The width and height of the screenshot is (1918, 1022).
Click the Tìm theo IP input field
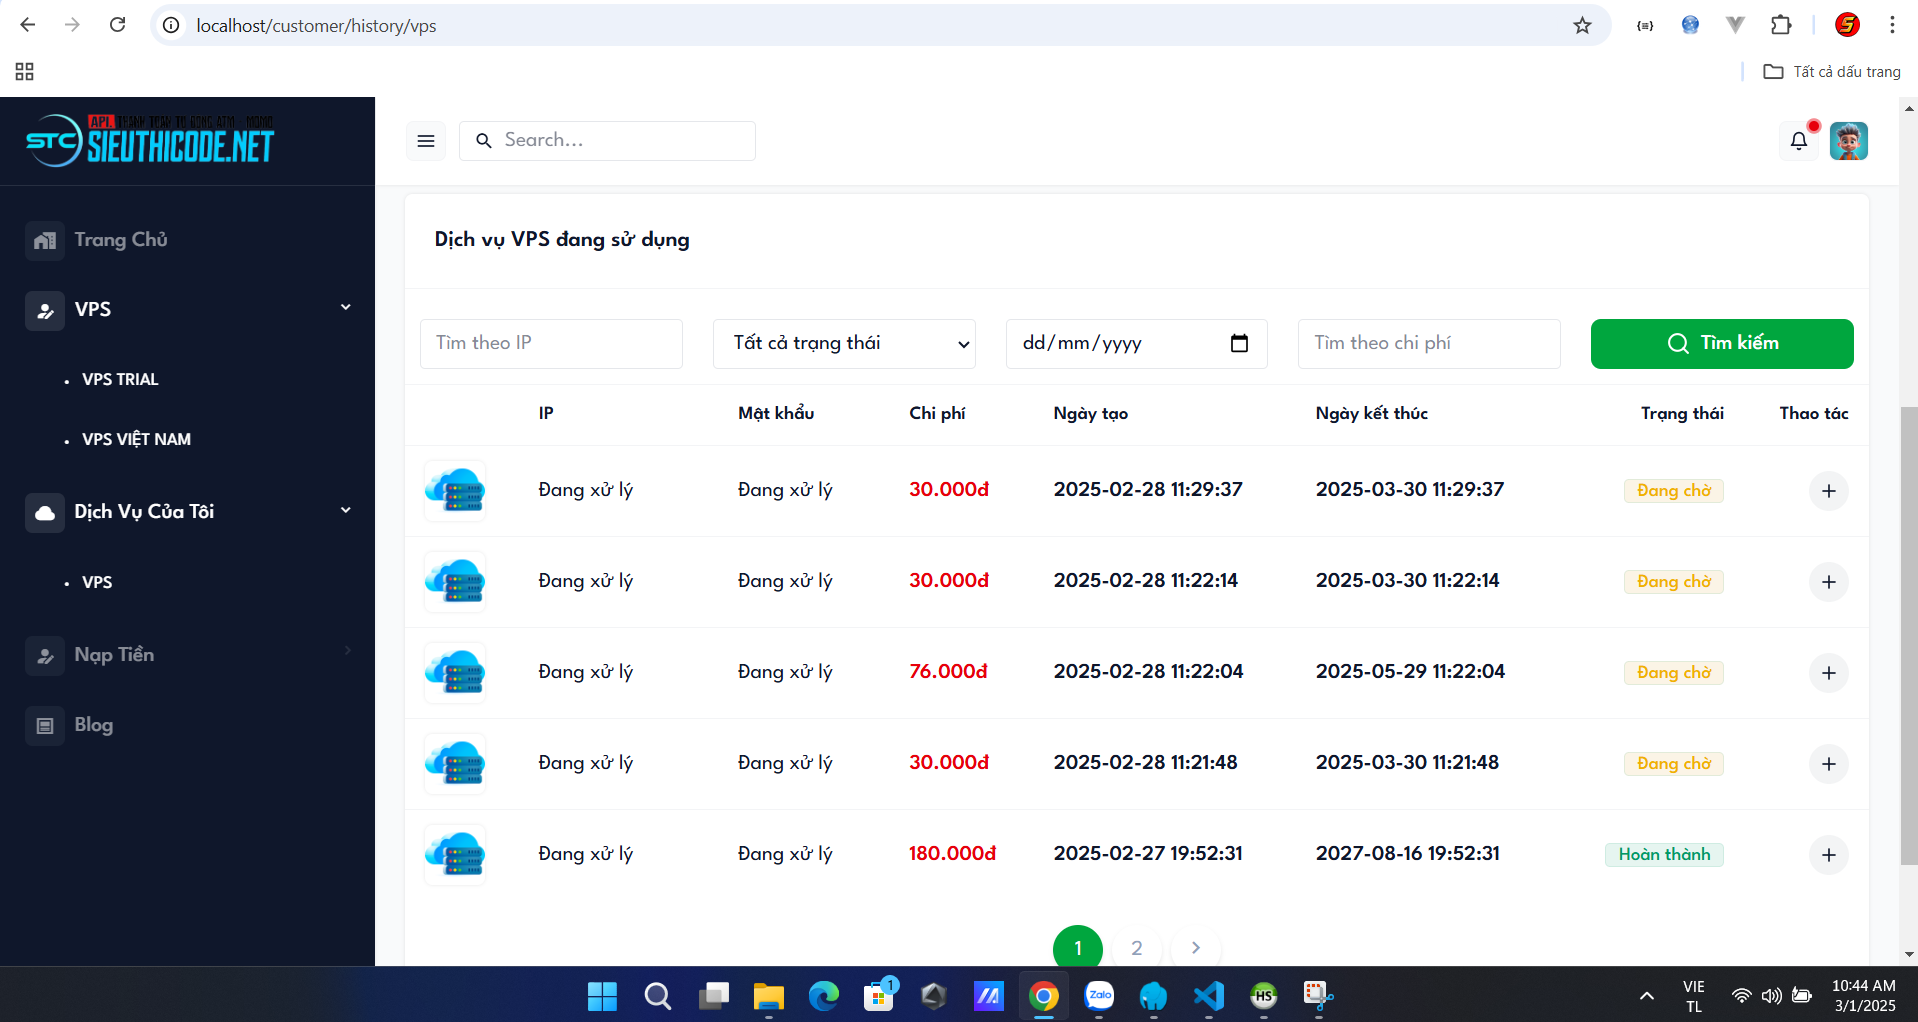[551, 343]
